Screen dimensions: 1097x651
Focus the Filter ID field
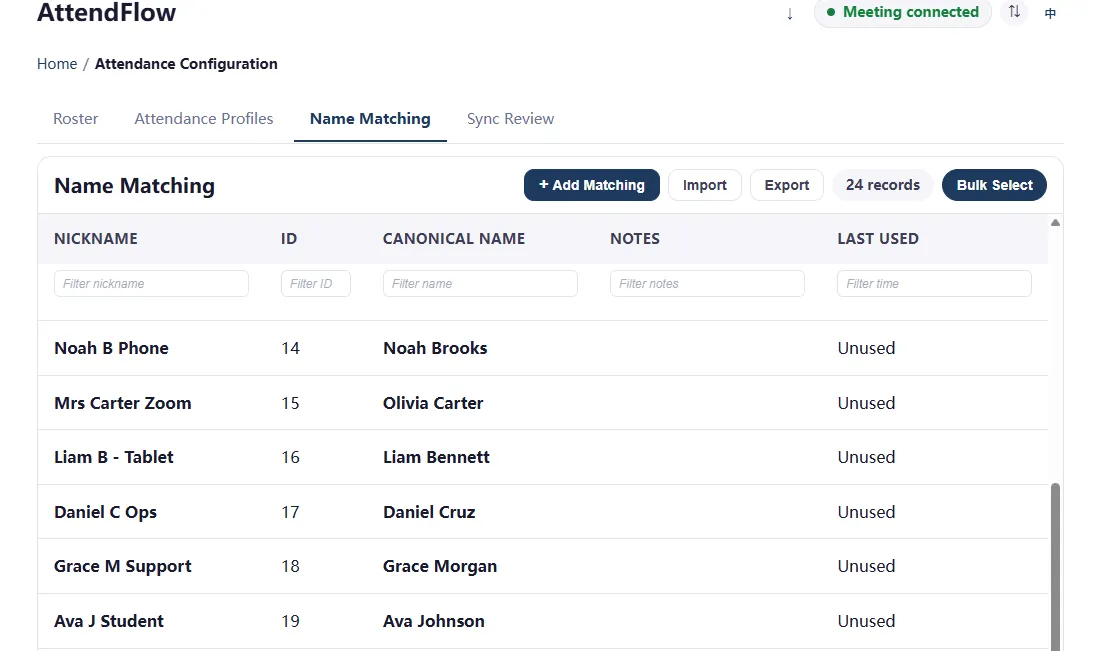tap(316, 283)
